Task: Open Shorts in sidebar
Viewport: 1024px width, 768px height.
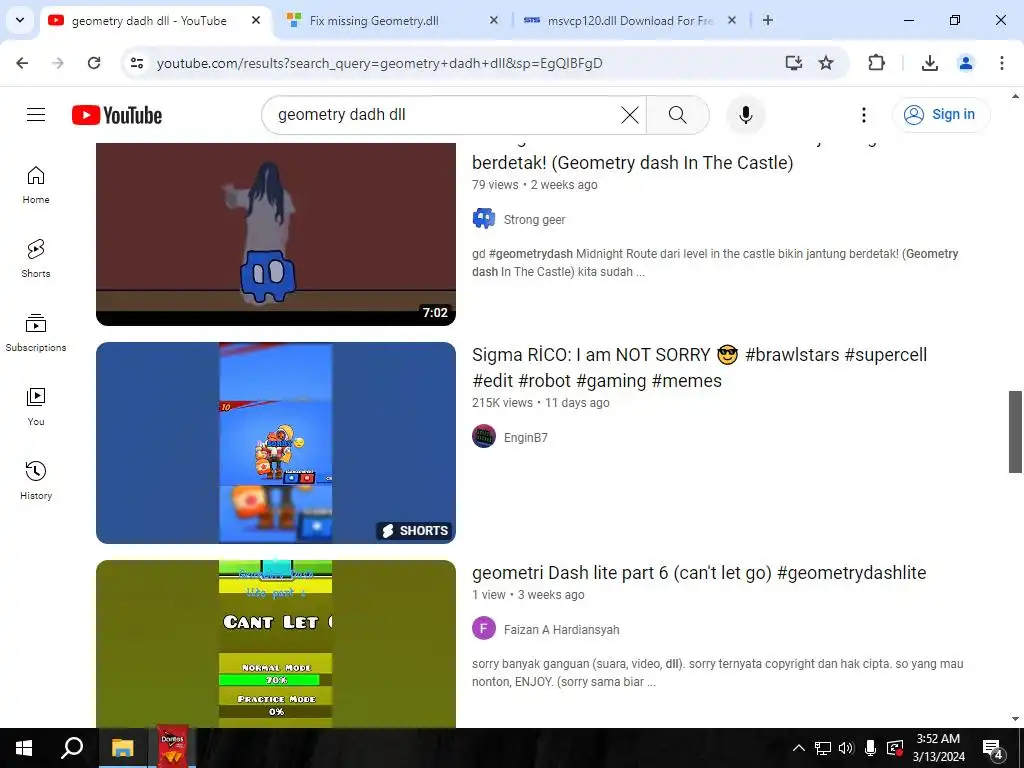Action: 36,259
